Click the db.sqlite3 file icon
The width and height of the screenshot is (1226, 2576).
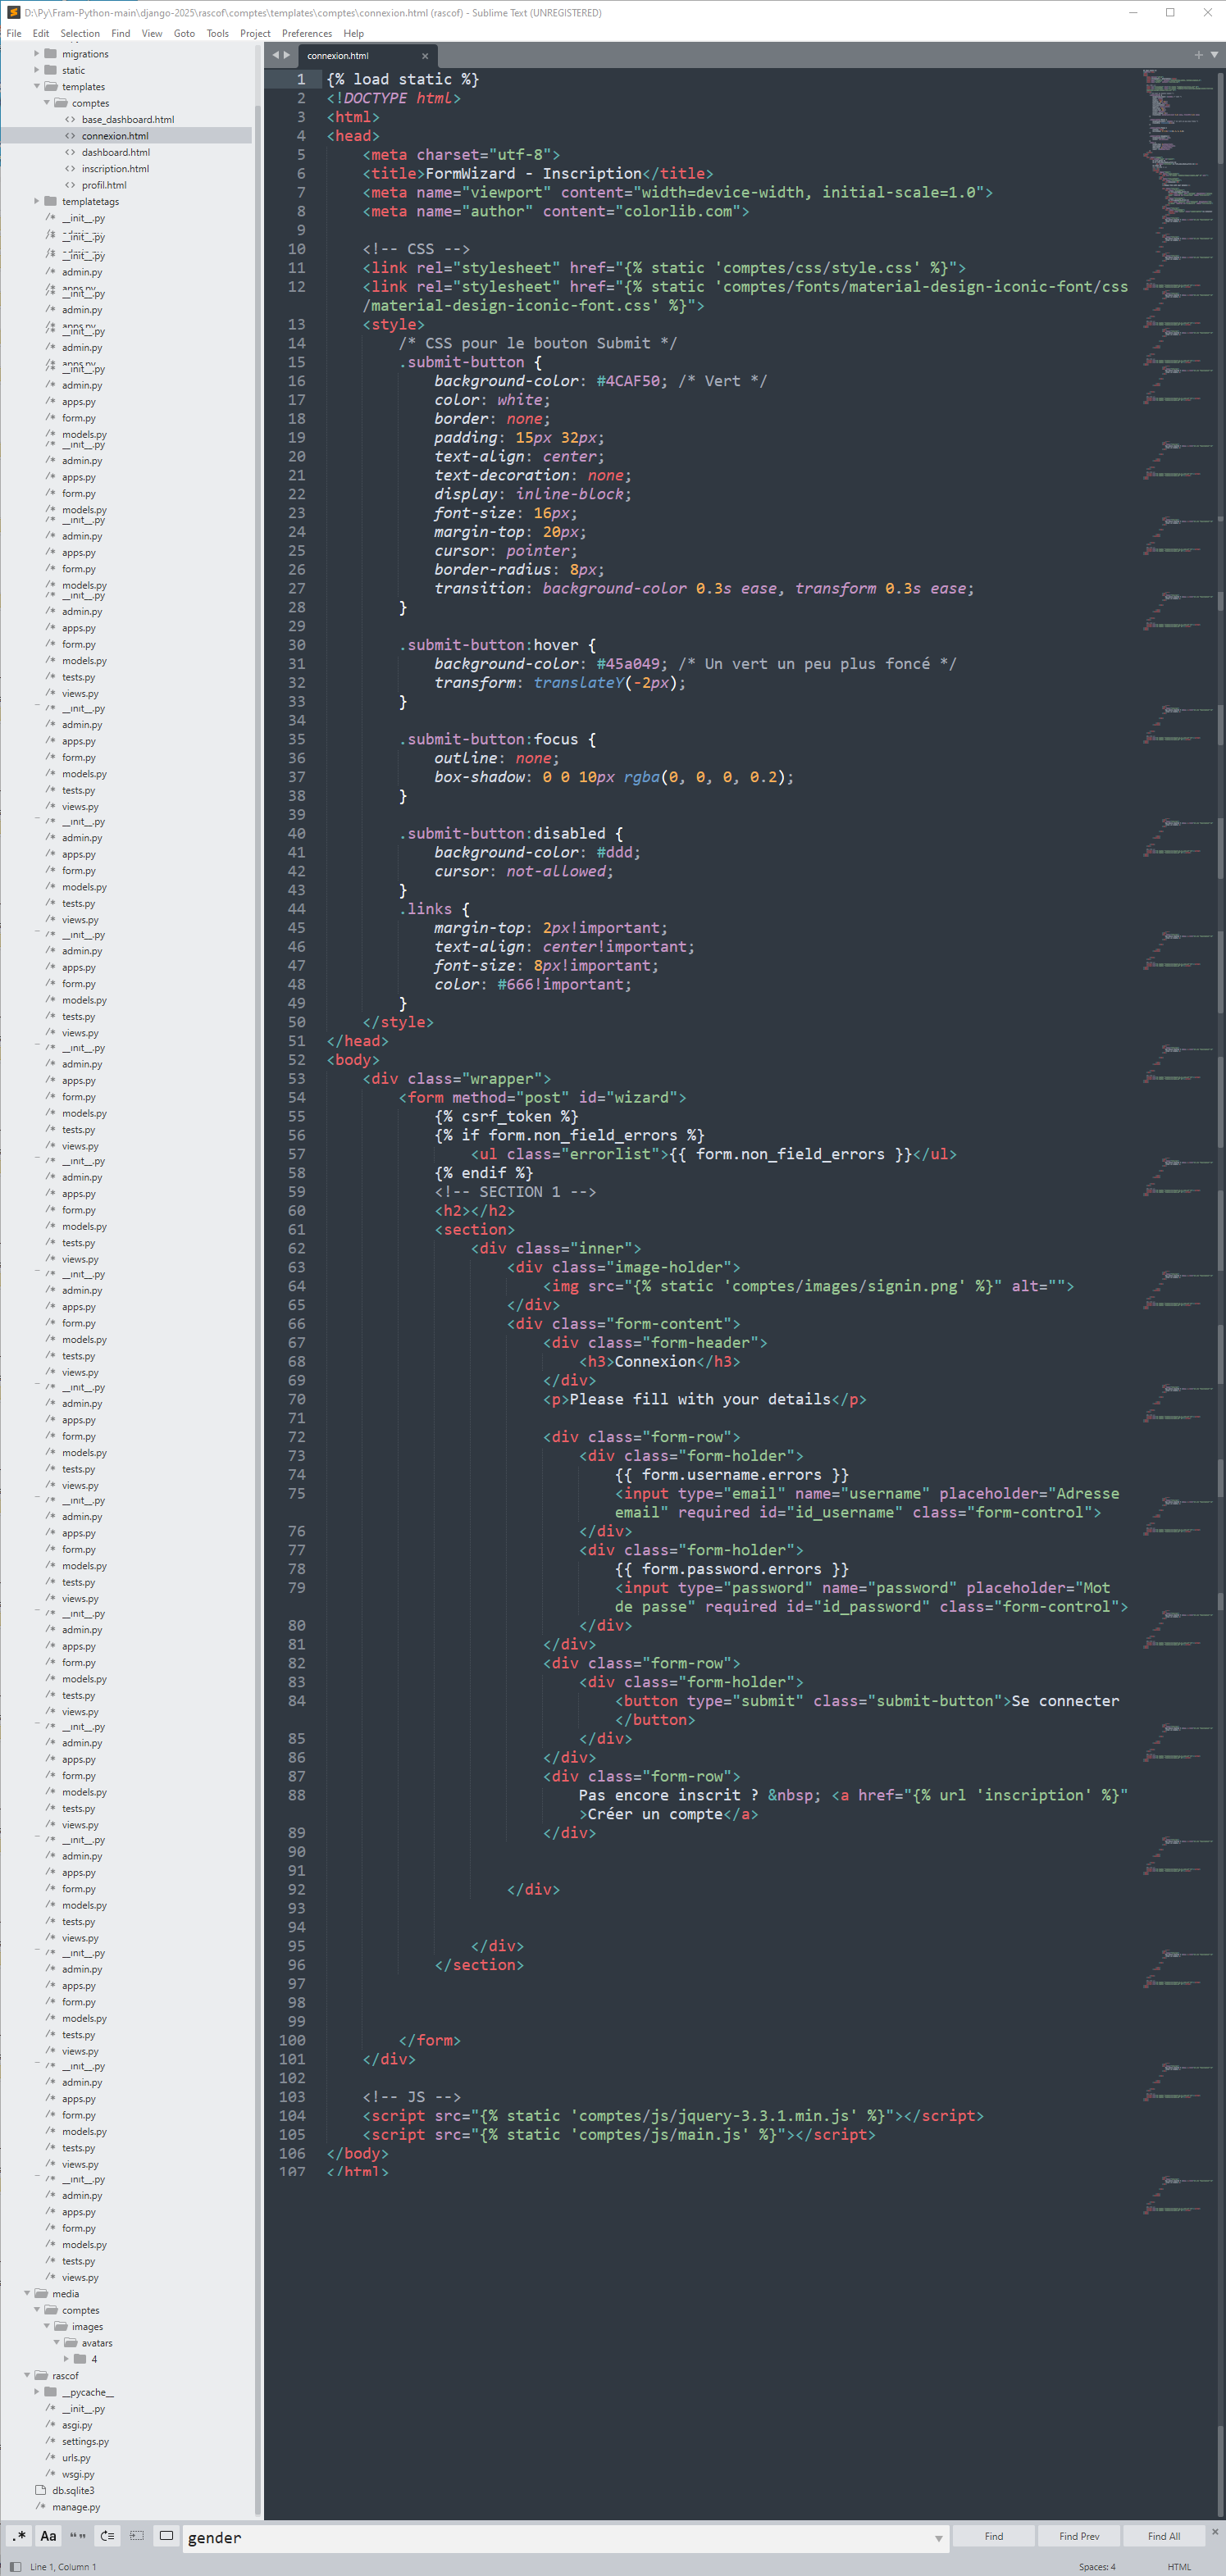(x=41, y=2490)
